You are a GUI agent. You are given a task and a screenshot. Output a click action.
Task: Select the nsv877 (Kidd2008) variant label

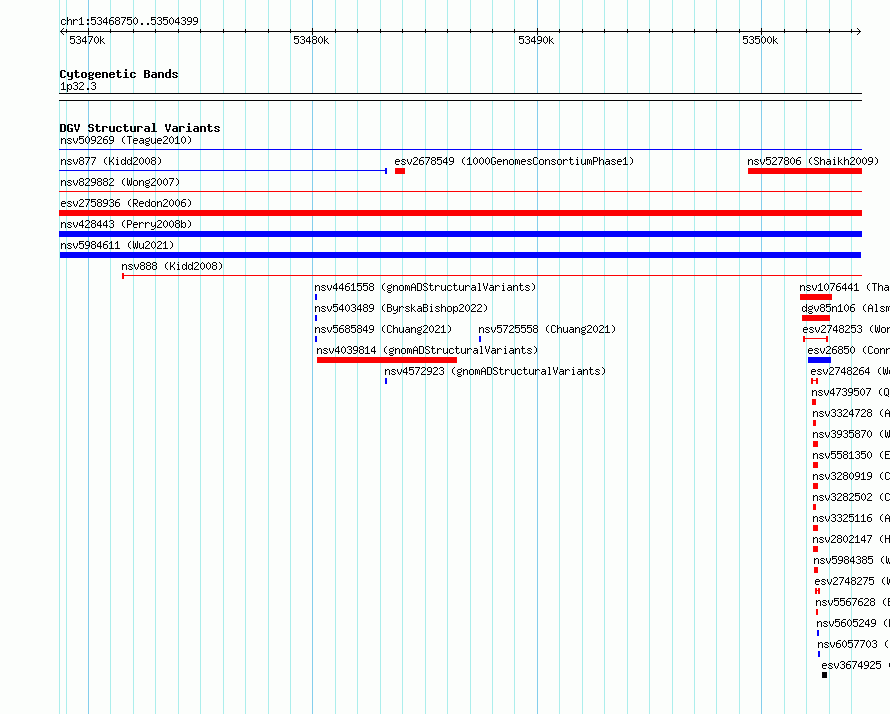(x=111, y=161)
